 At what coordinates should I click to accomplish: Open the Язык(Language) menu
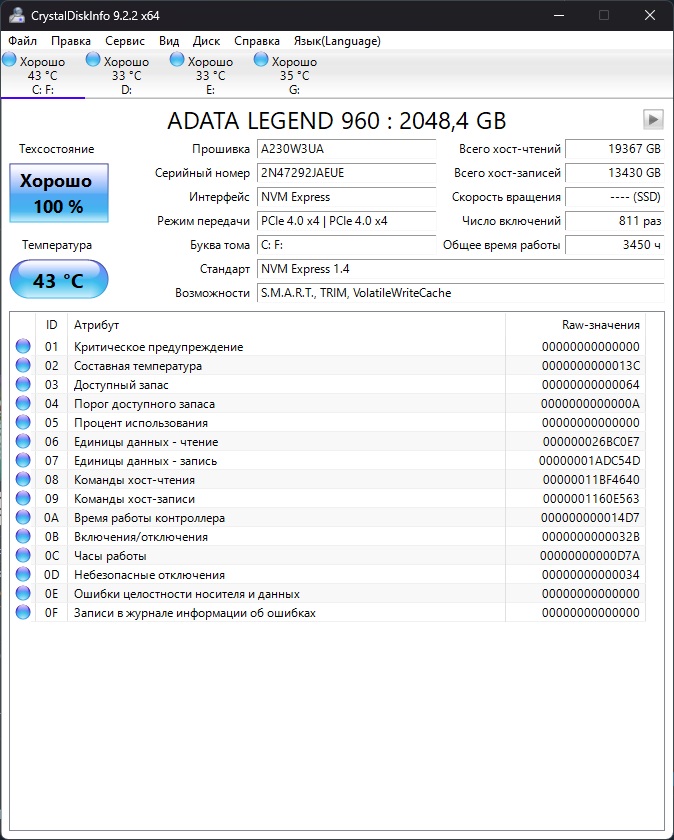pos(337,41)
